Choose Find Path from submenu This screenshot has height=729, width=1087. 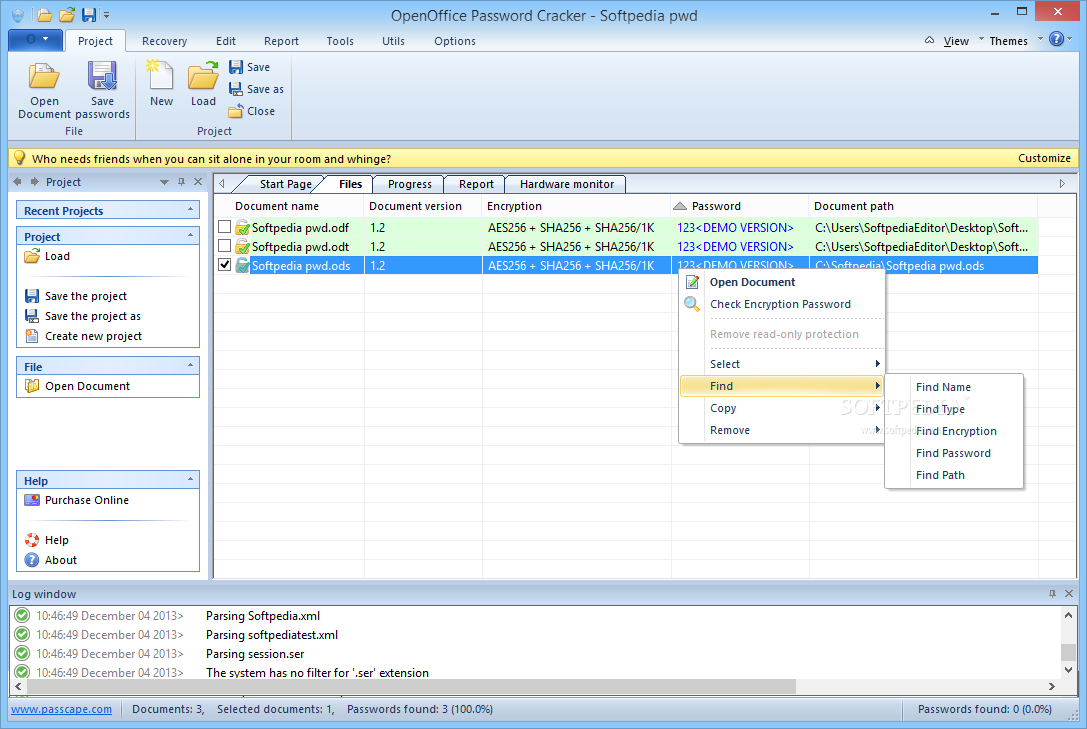point(940,475)
